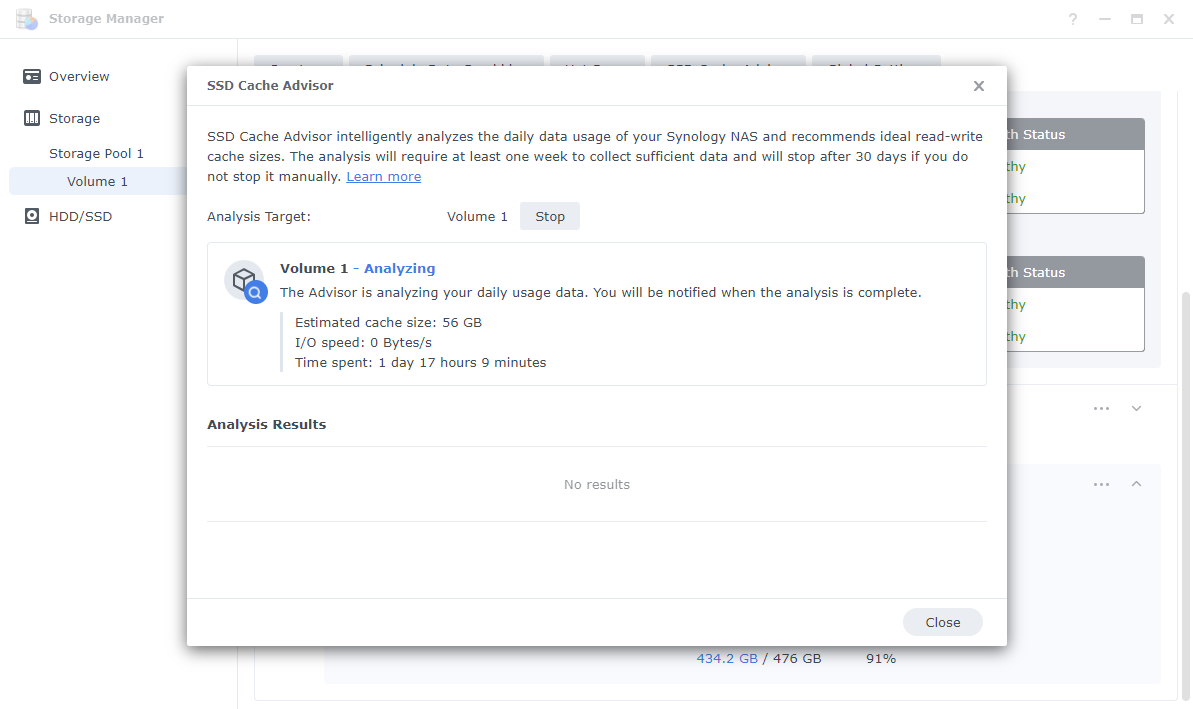
Task: Click the HDD/SSD disk icon
Action: click(x=31, y=216)
